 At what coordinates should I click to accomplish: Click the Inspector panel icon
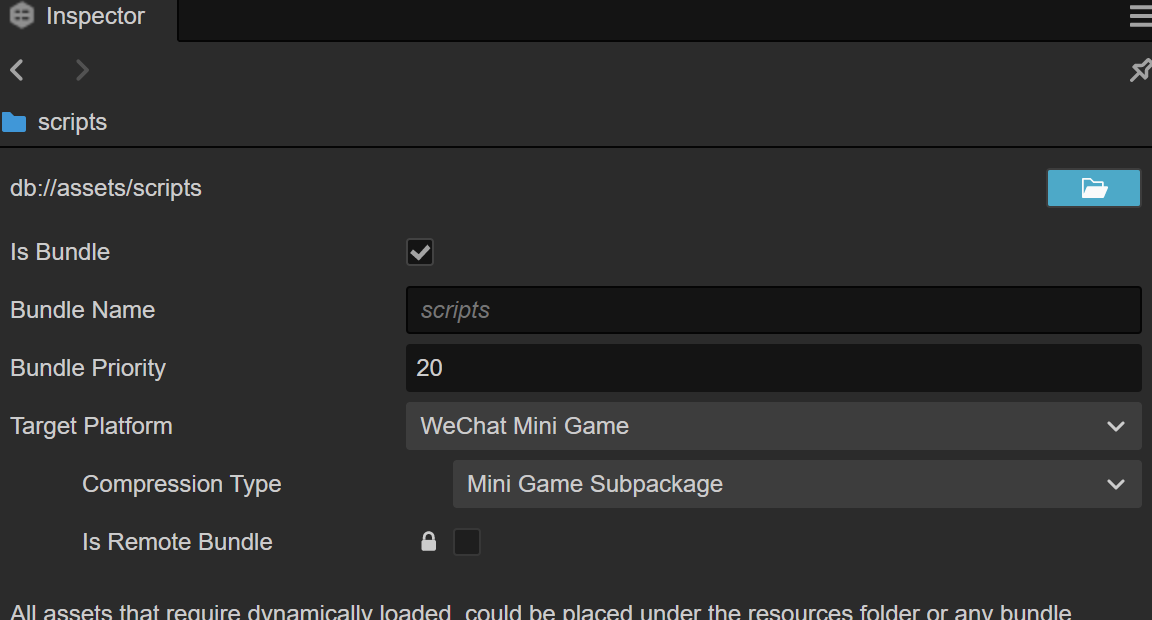pyautogui.click(x=22, y=17)
